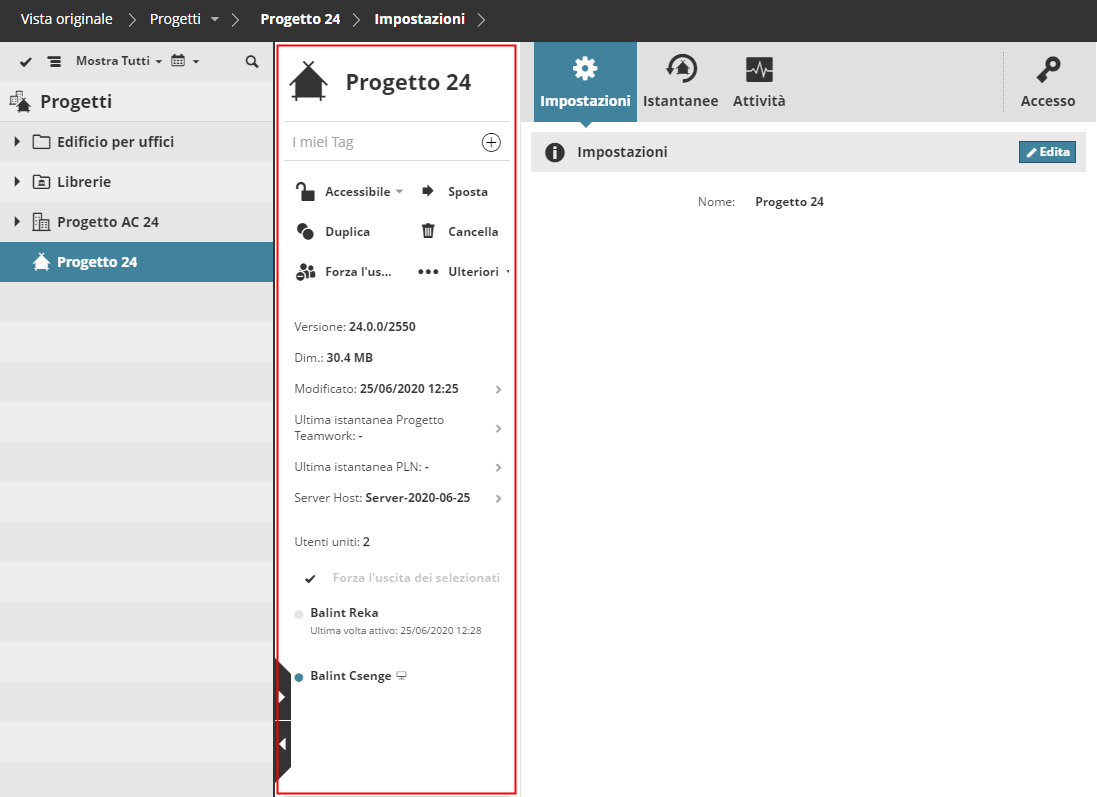Click the left-pointing panel collapse arrow

(282, 744)
